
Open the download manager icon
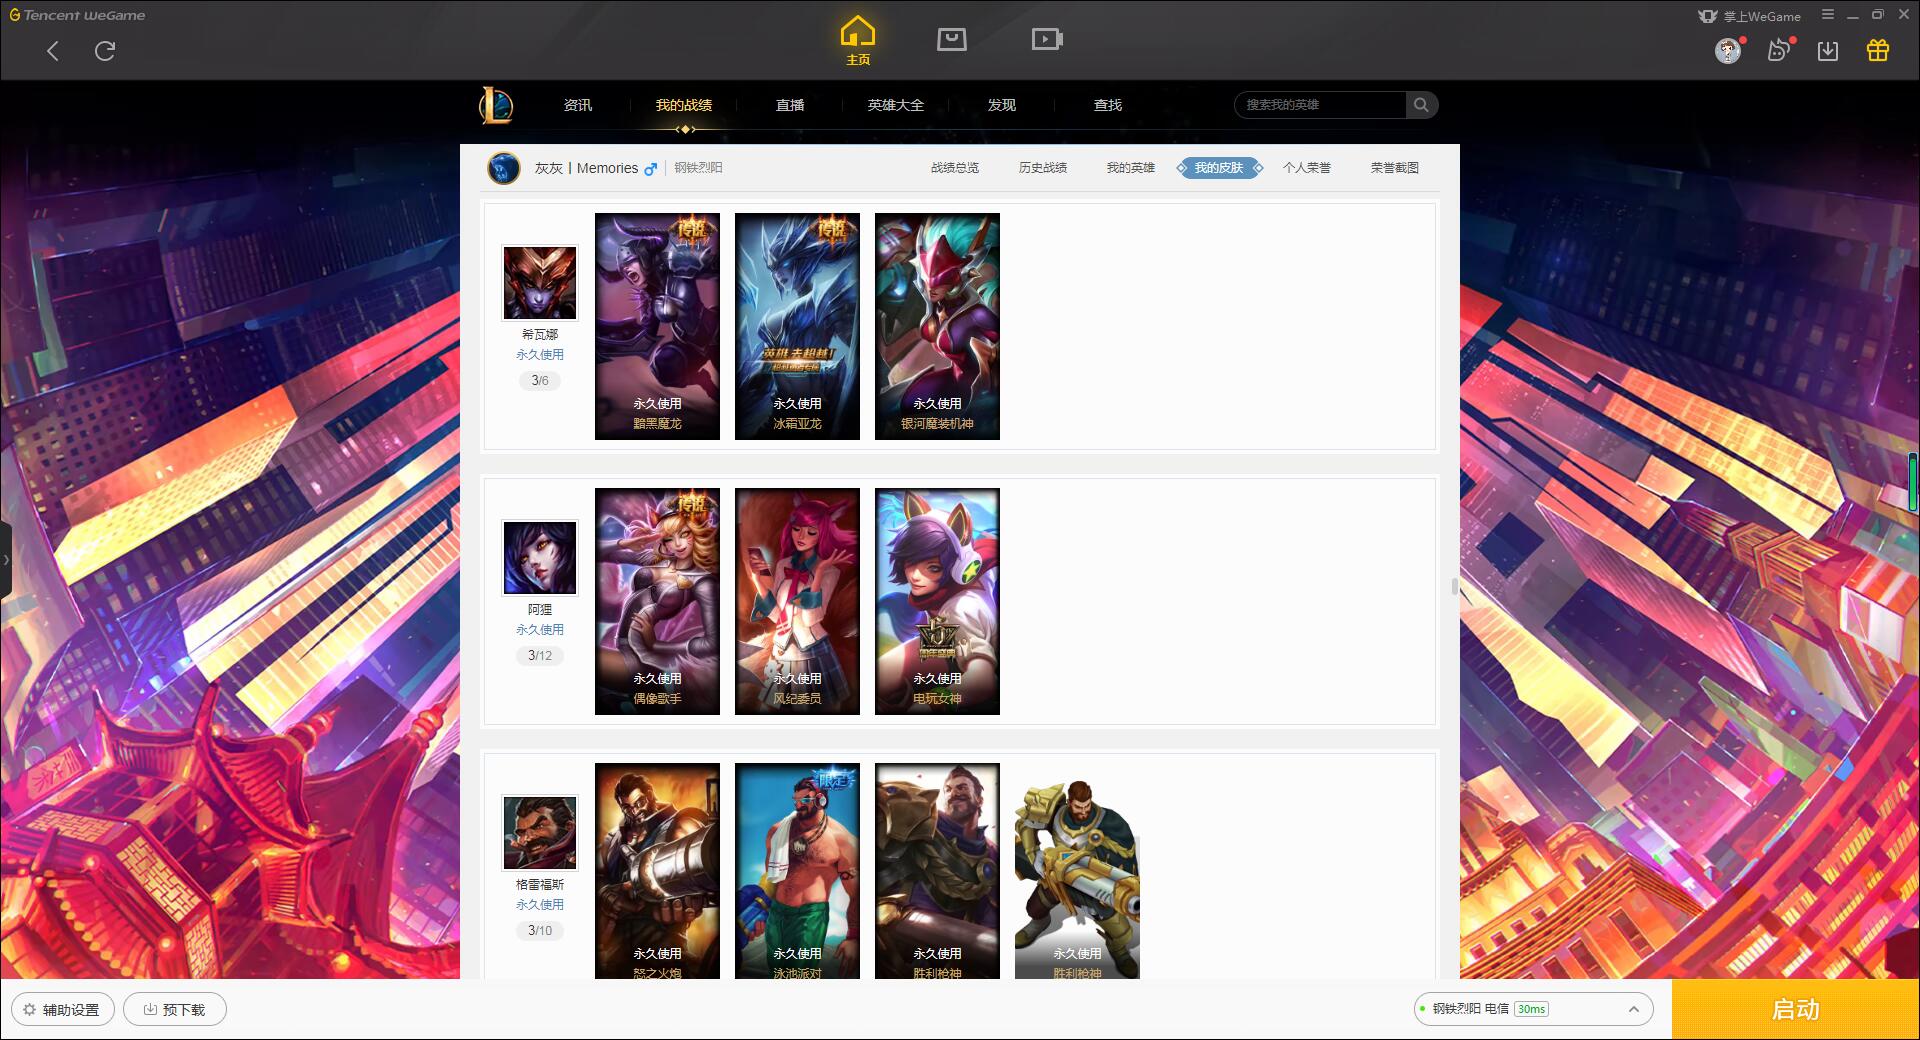[1828, 50]
